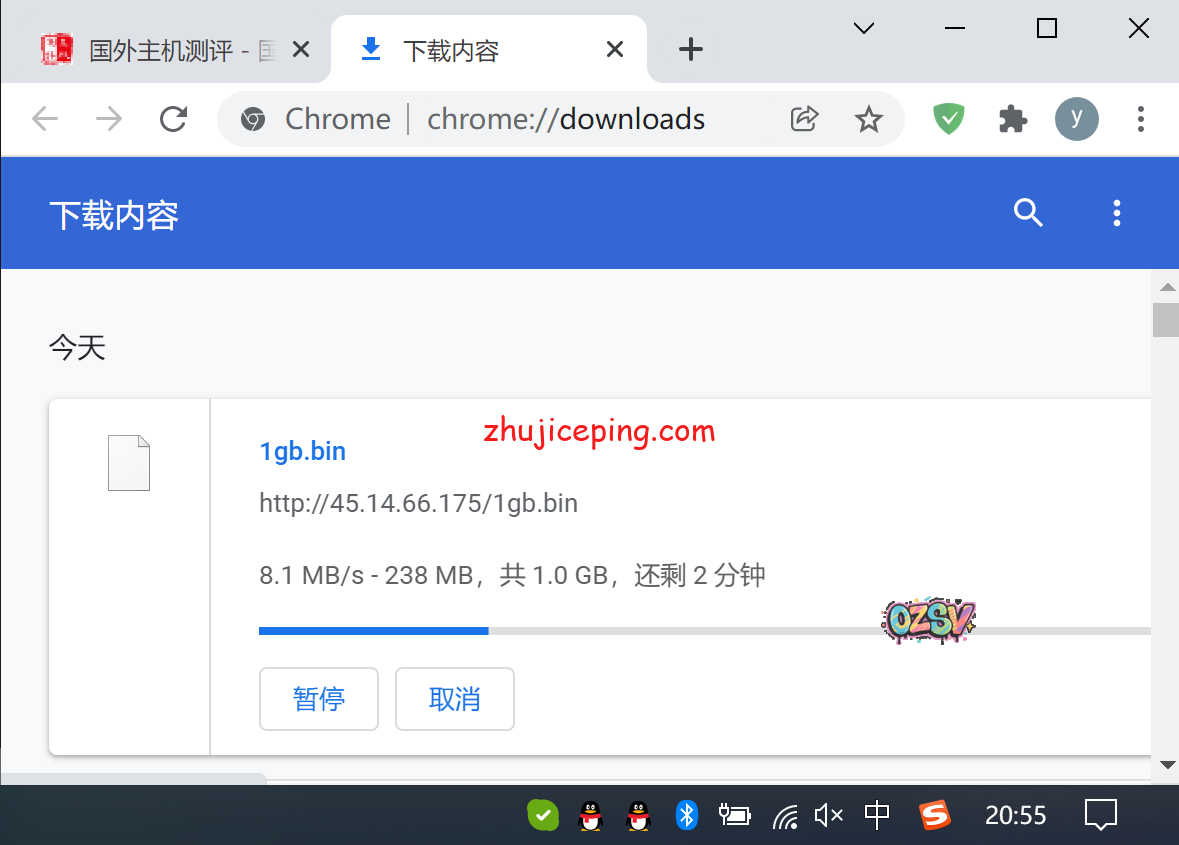Pause the download with 暂停 button
This screenshot has width=1179, height=845.
point(319,699)
